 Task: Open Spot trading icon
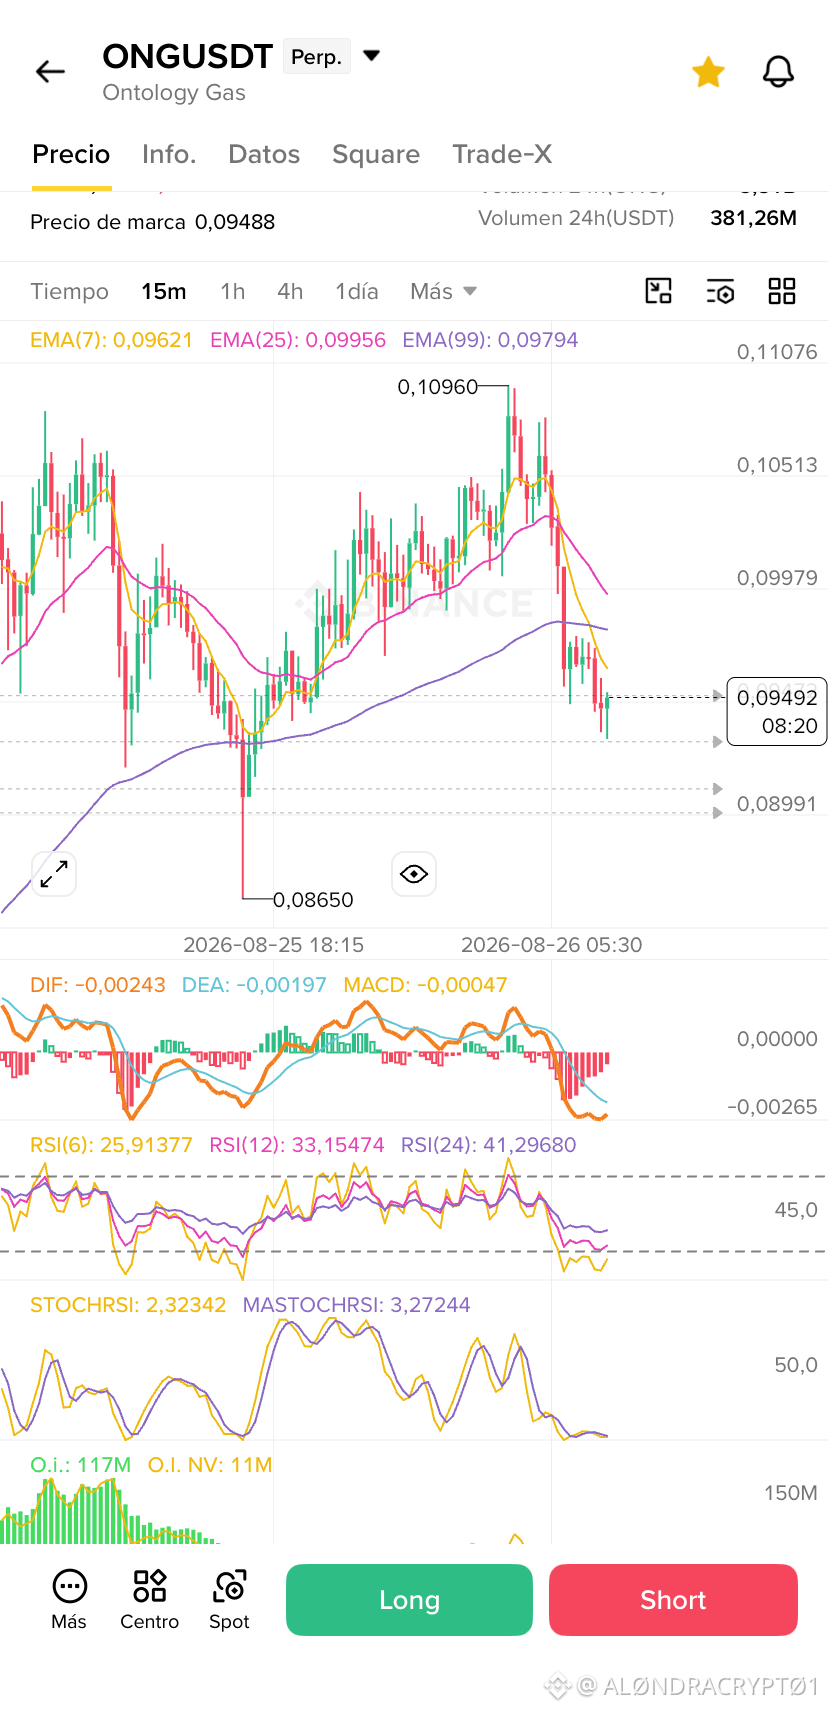point(229,1599)
